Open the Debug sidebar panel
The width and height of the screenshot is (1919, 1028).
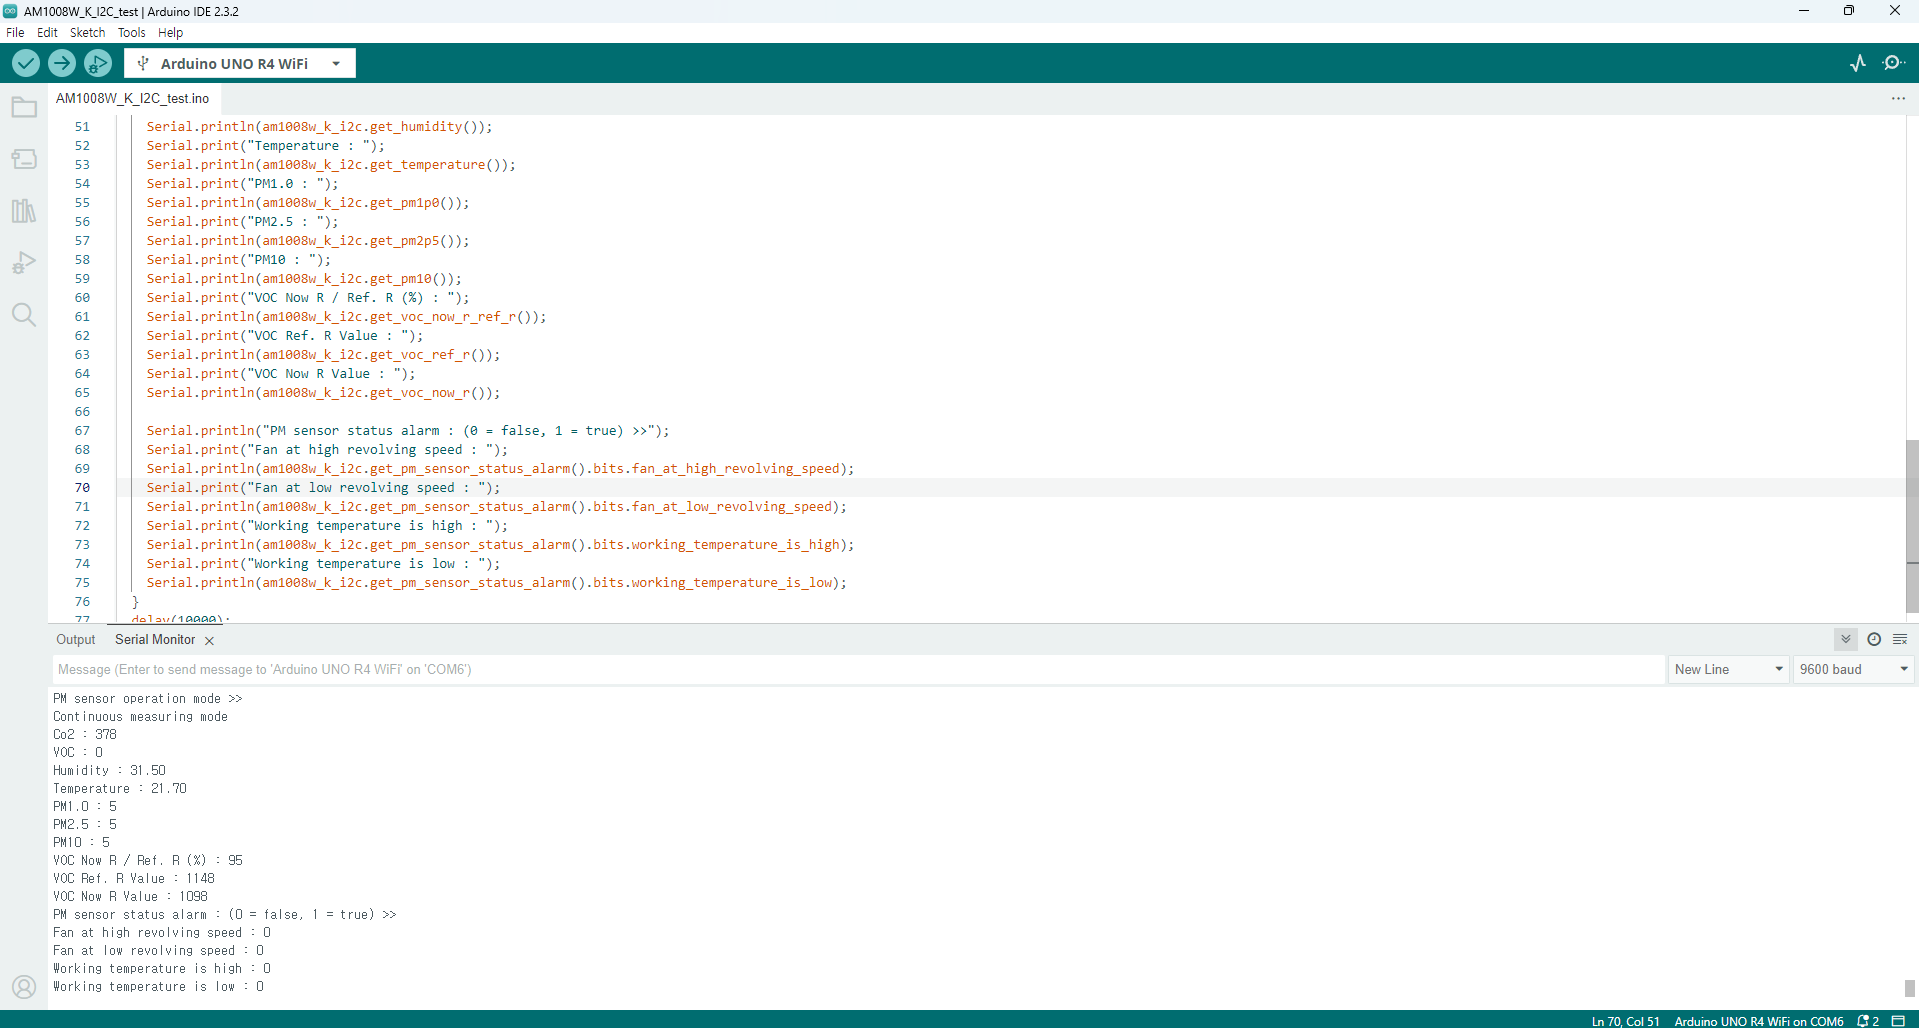pyautogui.click(x=24, y=263)
